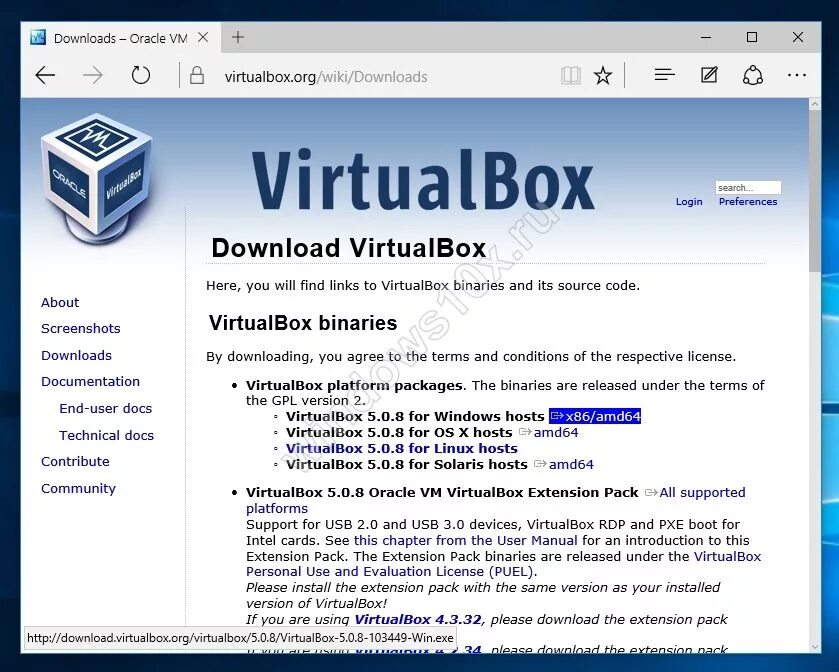Open this chapter from the User Manual link
This screenshot has height=672, width=839.
tap(466, 540)
